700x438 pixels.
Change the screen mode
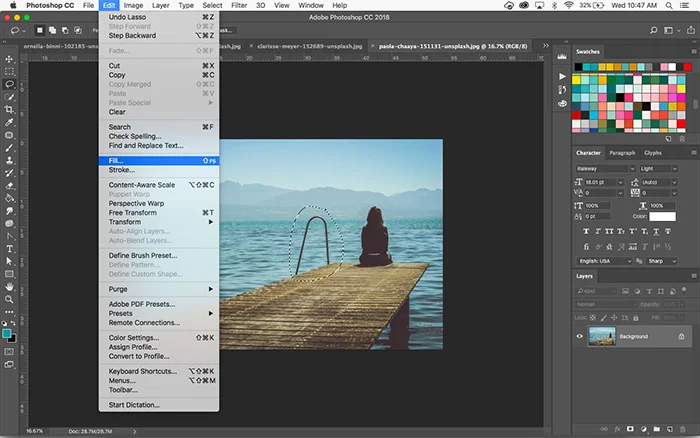coord(9,364)
